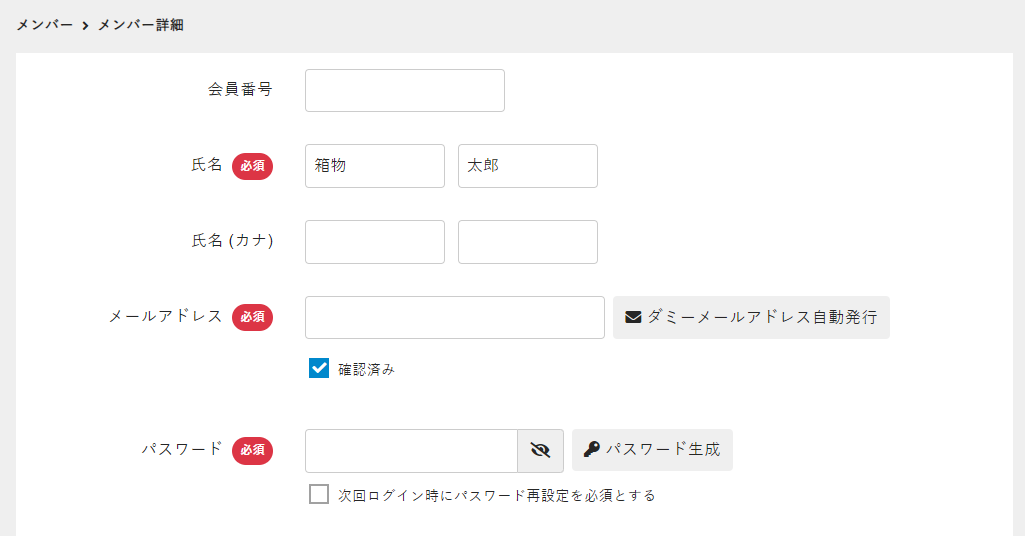This screenshot has height=536, width=1025.
Task: Click the key icon for password generation
Action: pyautogui.click(x=592, y=450)
